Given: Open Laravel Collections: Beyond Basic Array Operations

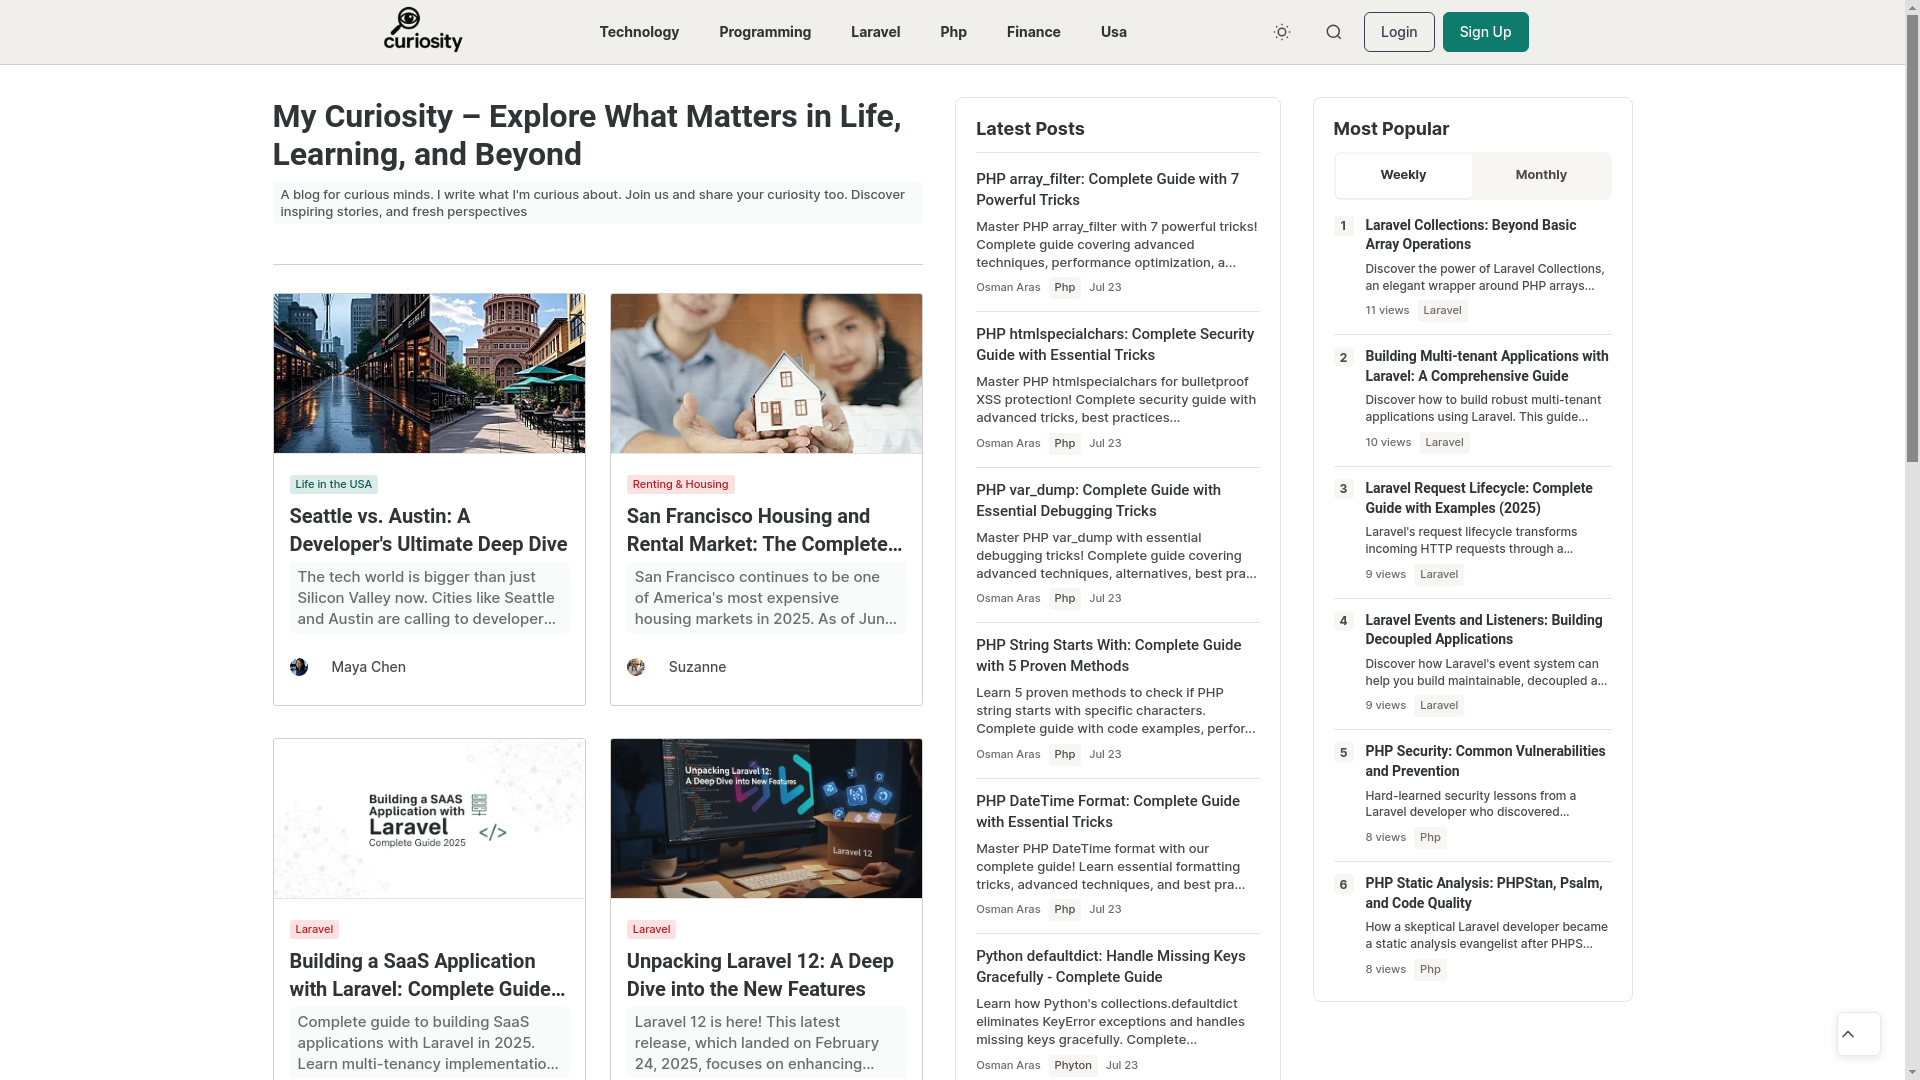Looking at the screenshot, I should [1470, 234].
